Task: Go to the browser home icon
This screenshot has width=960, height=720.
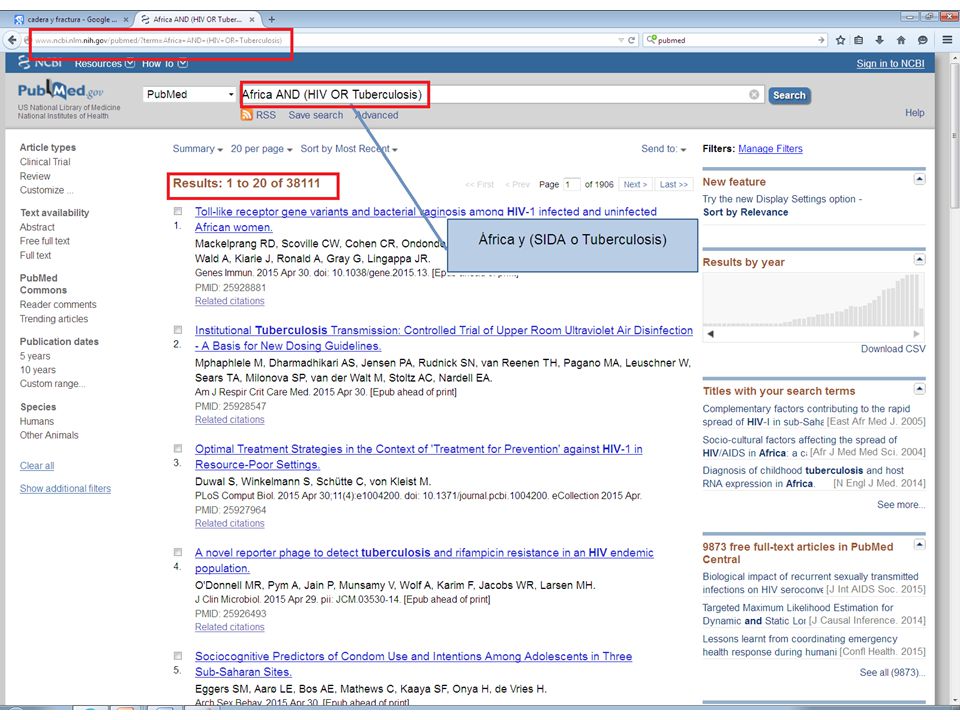Action: point(901,40)
